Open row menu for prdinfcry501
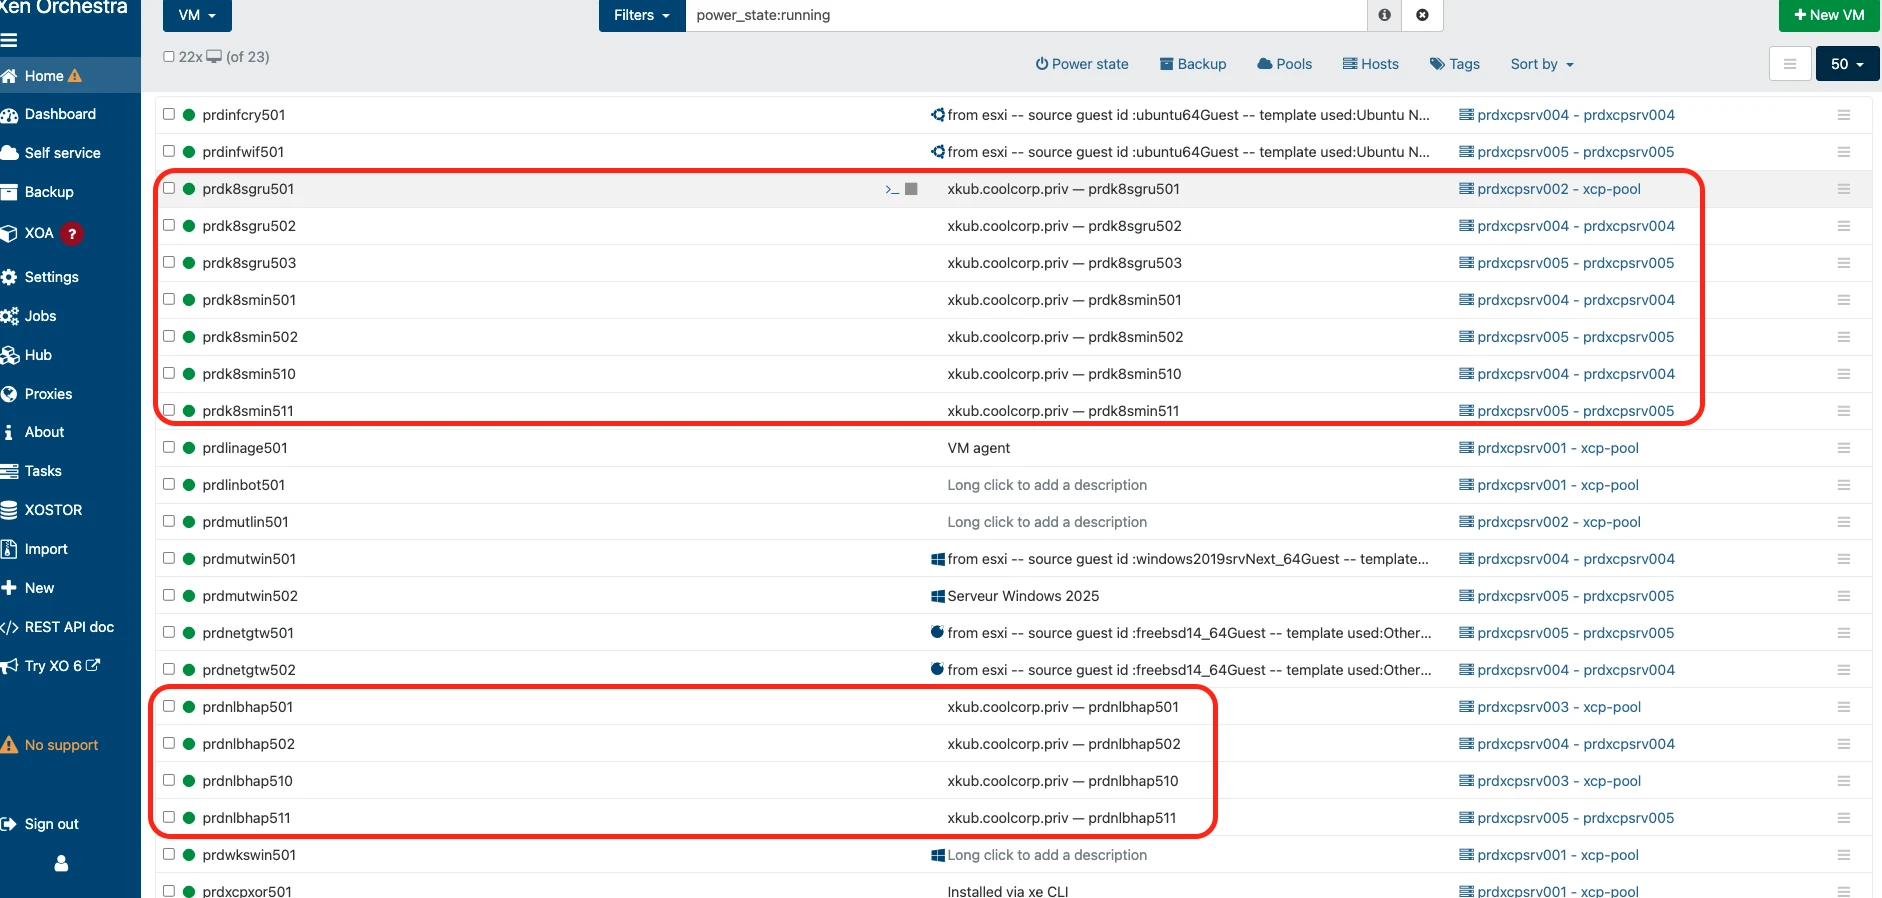The width and height of the screenshot is (1882, 898). click(1843, 115)
